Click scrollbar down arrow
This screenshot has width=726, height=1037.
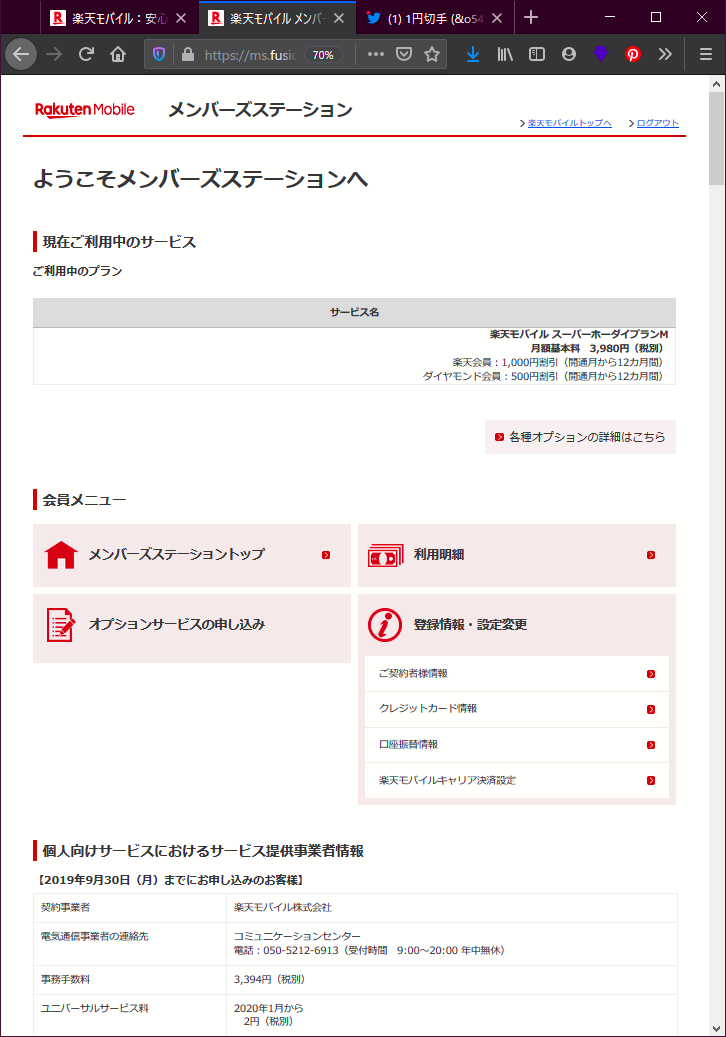pos(716,1028)
